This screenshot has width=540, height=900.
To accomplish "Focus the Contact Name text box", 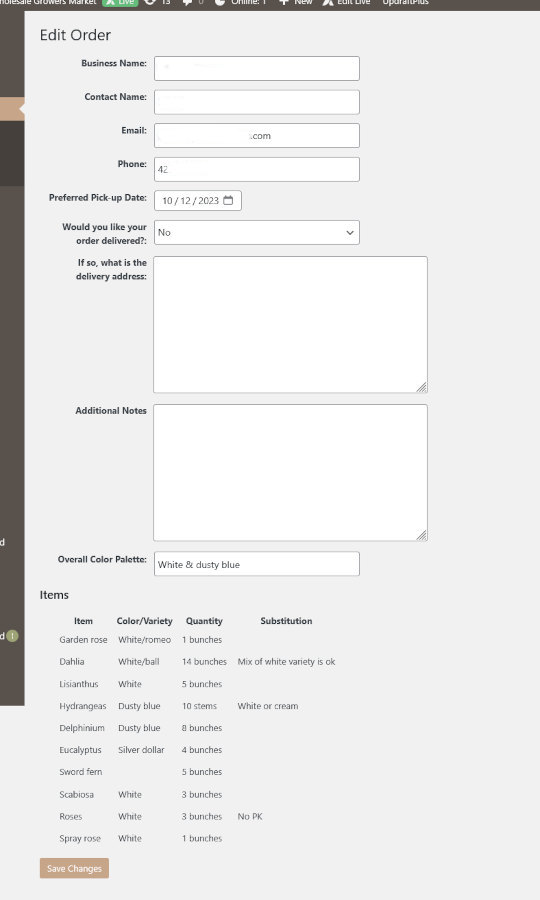I will pos(257,102).
